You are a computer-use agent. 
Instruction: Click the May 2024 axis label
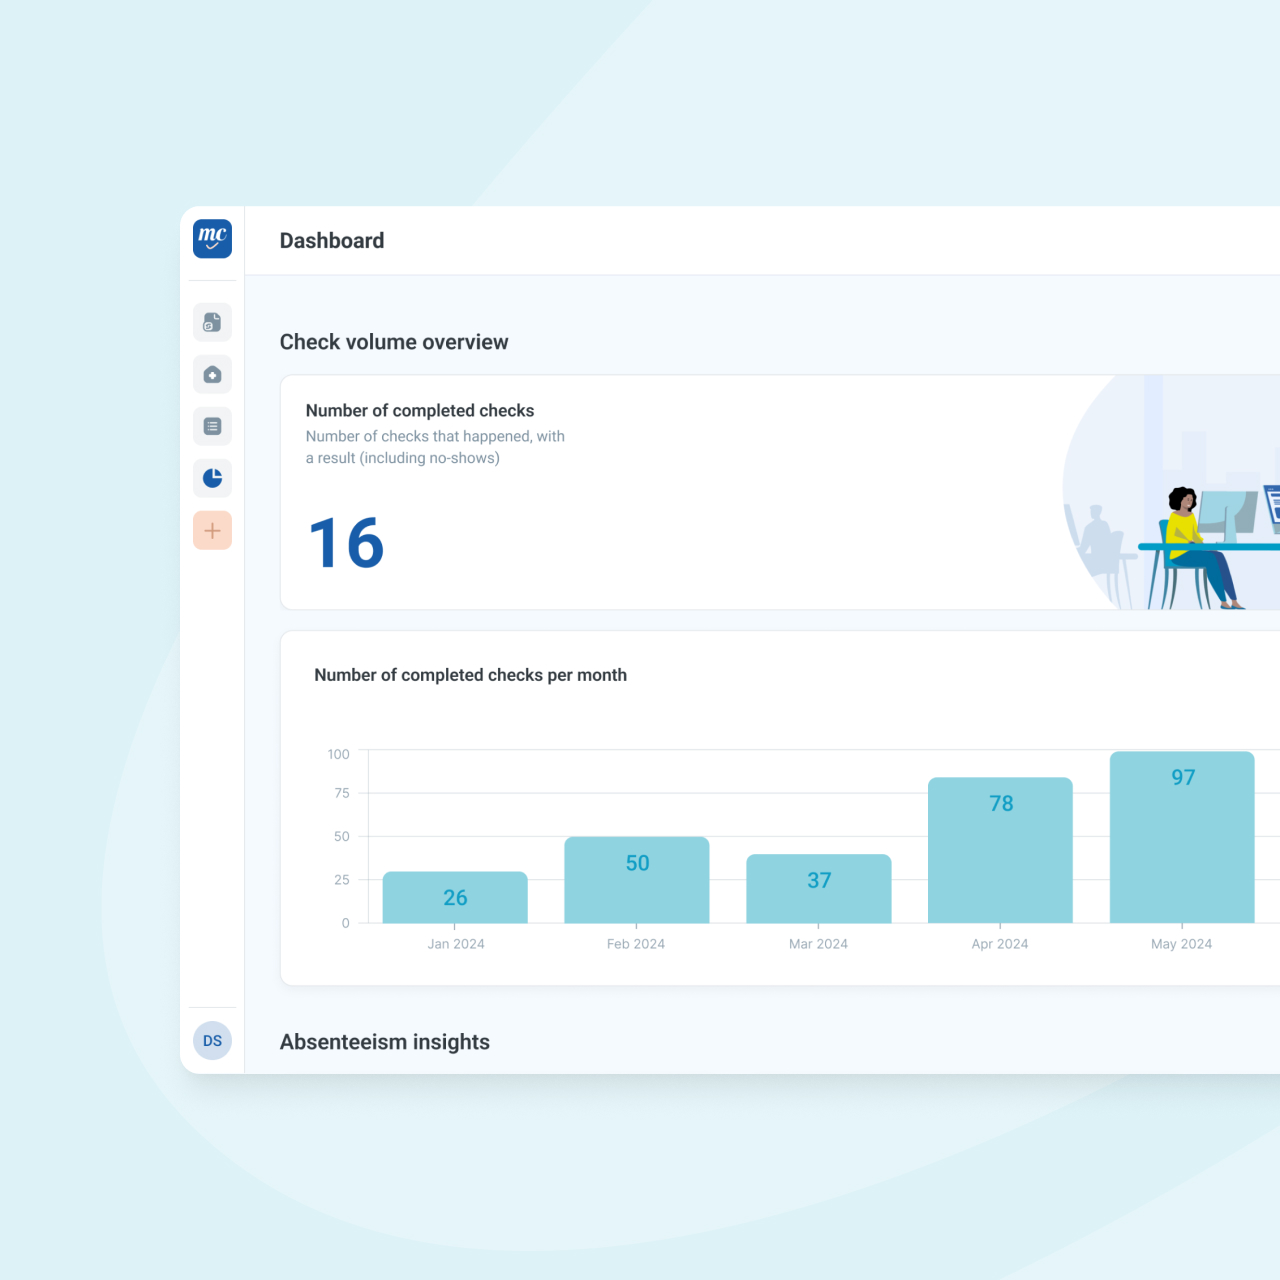pyautogui.click(x=1181, y=944)
